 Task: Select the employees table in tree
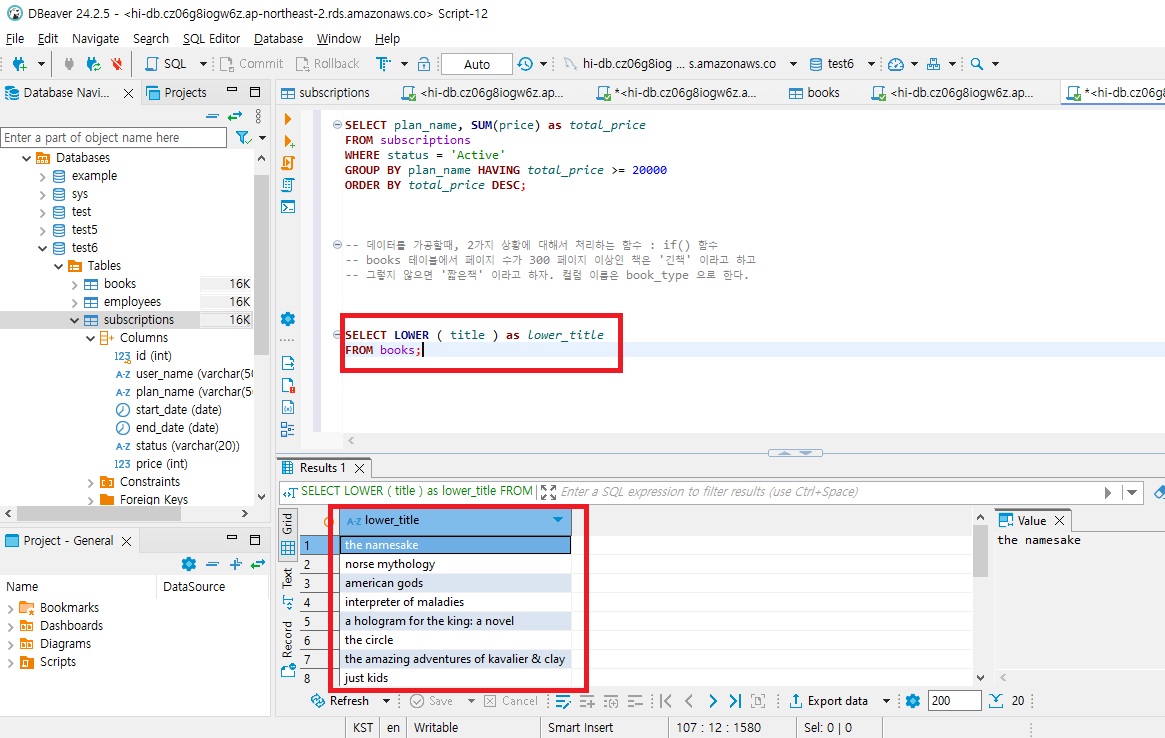click(x=132, y=302)
